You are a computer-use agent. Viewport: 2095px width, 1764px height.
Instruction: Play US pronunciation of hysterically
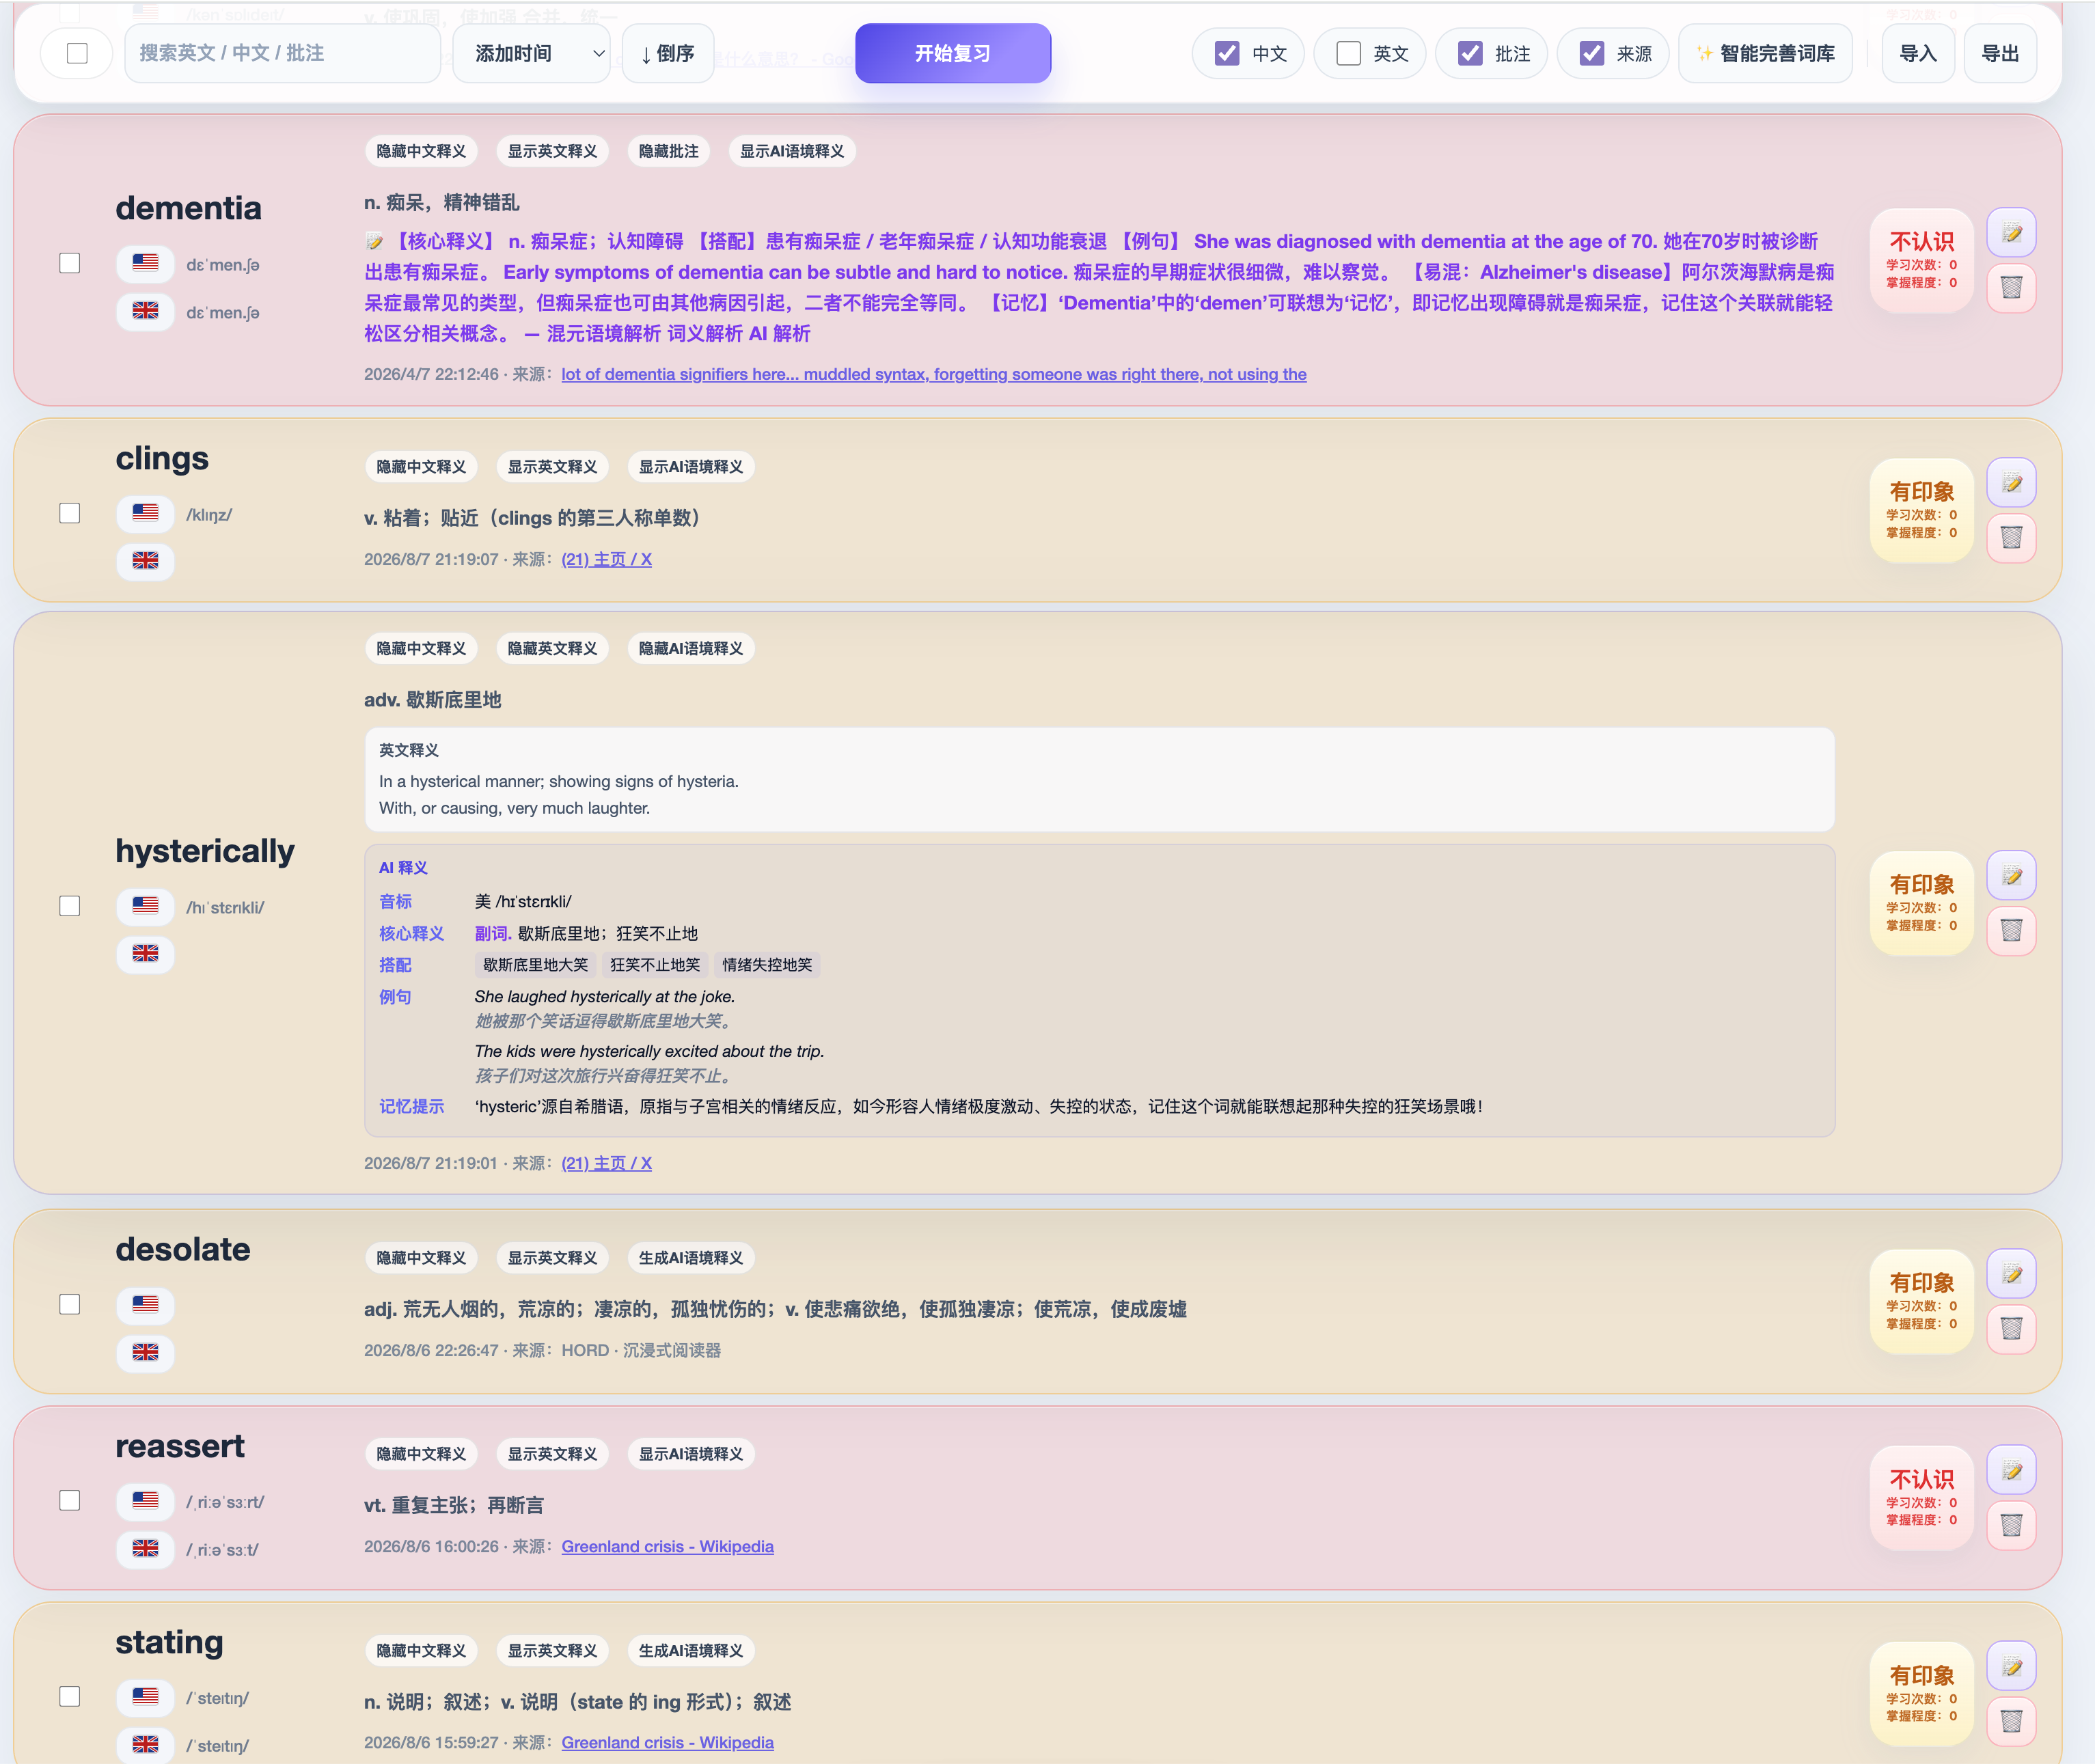coord(146,906)
